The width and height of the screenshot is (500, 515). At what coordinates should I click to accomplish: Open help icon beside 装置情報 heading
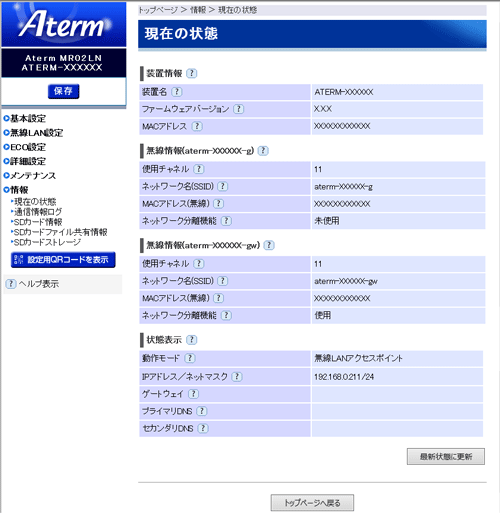[x=191, y=73]
